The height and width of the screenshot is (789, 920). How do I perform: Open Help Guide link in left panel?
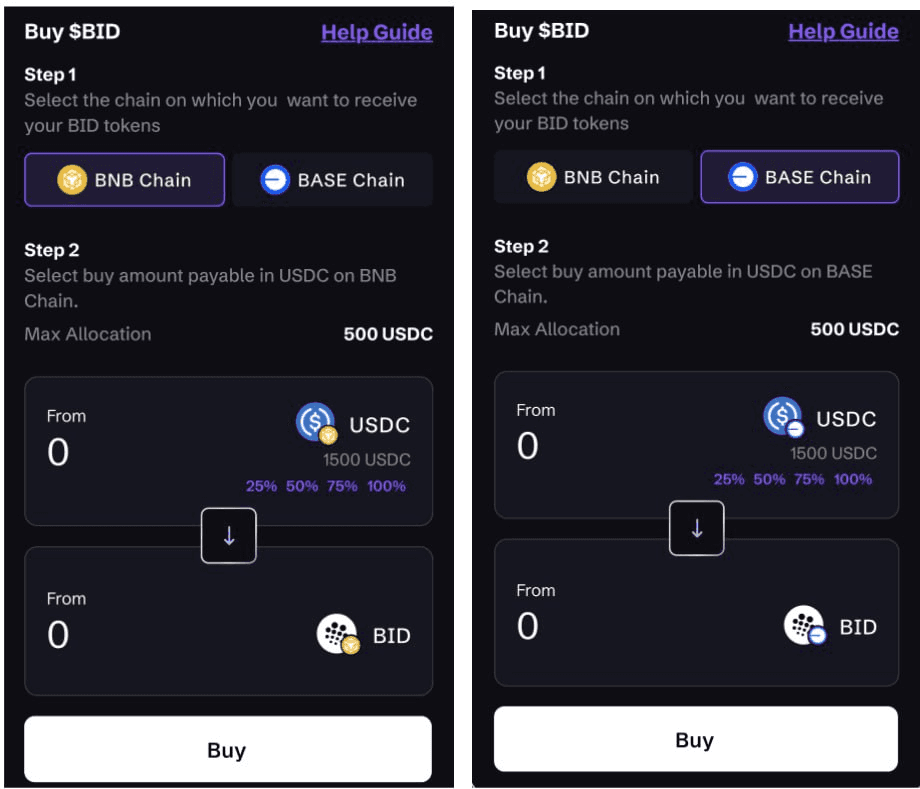click(x=376, y=33)
